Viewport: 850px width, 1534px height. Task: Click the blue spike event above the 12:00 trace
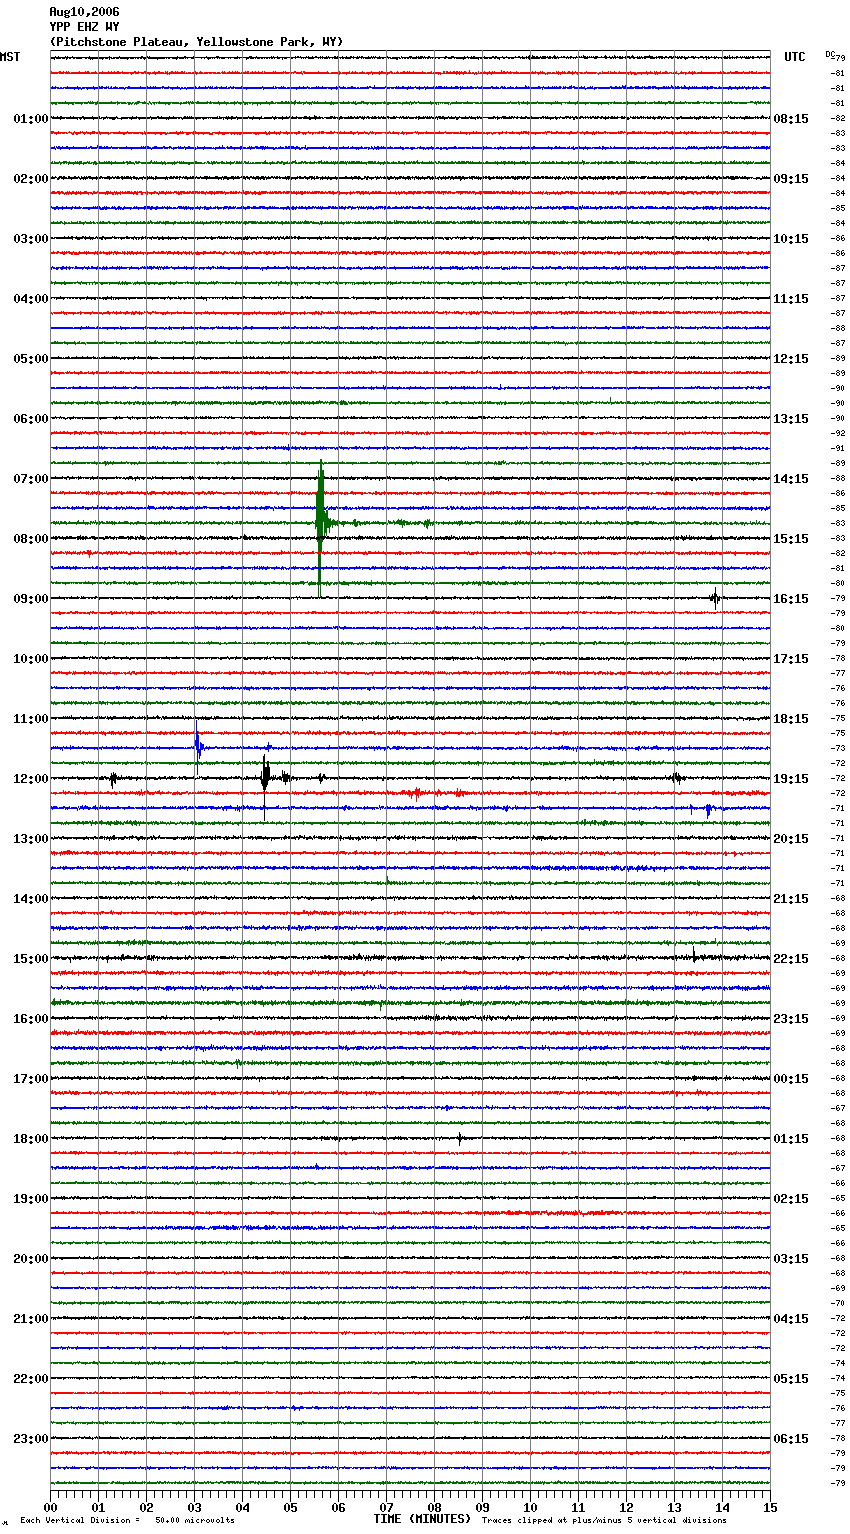point(198,746)
